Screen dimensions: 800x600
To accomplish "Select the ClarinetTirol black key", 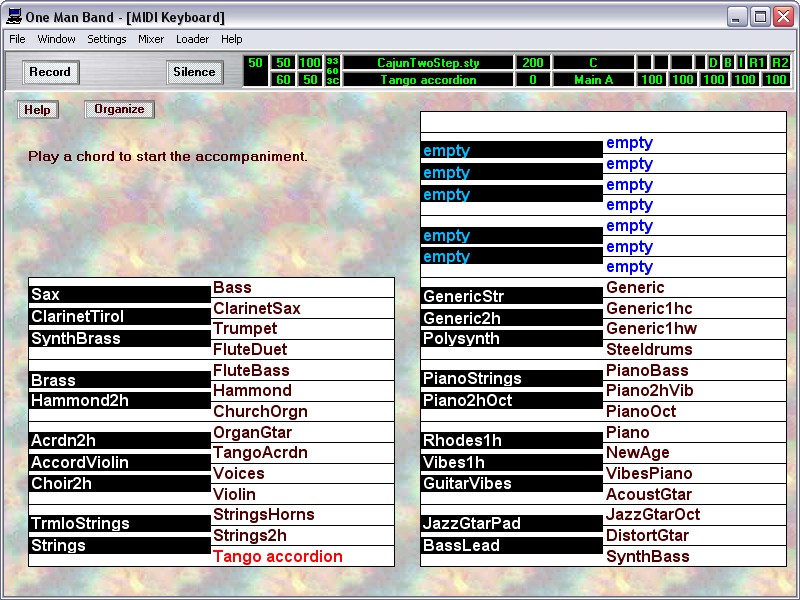I will pos(119,316).
